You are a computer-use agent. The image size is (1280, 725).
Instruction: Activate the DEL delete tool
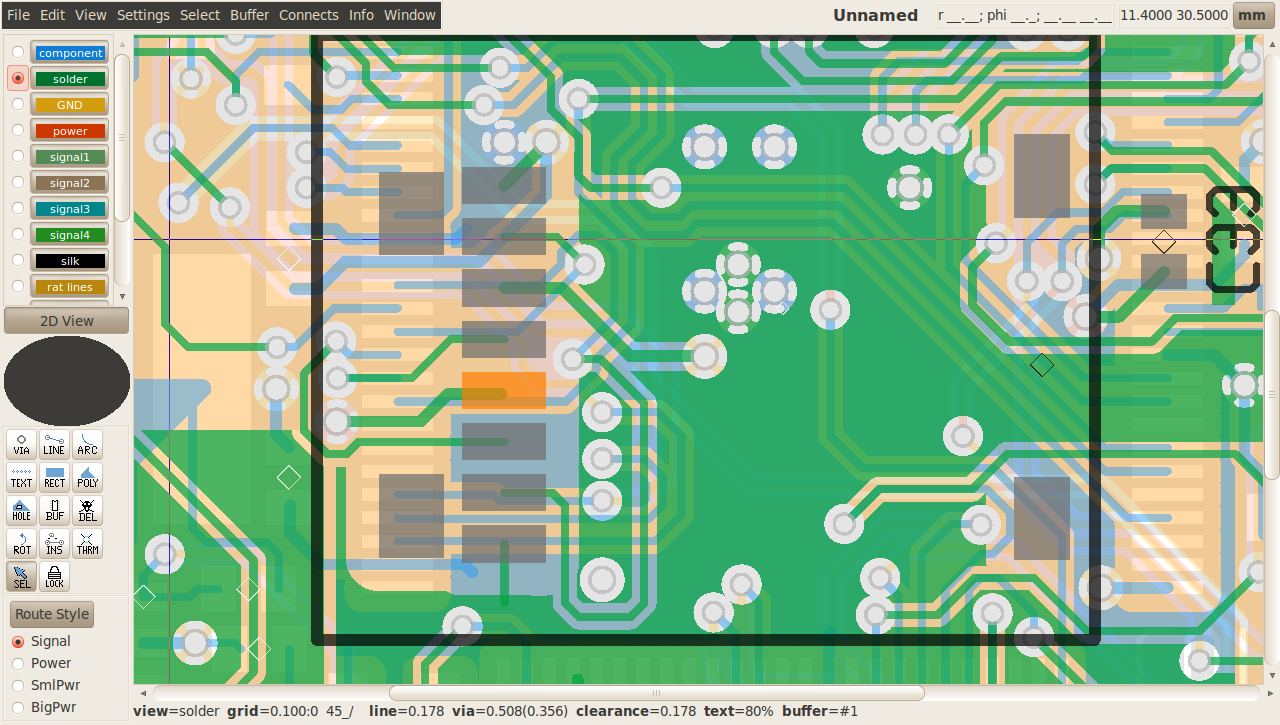(88, 511)
